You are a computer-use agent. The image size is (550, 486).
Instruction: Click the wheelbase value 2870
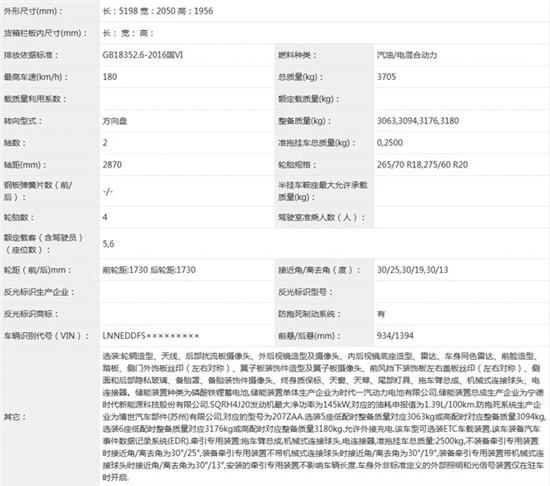pyautogui.click(x=112, y=164)
